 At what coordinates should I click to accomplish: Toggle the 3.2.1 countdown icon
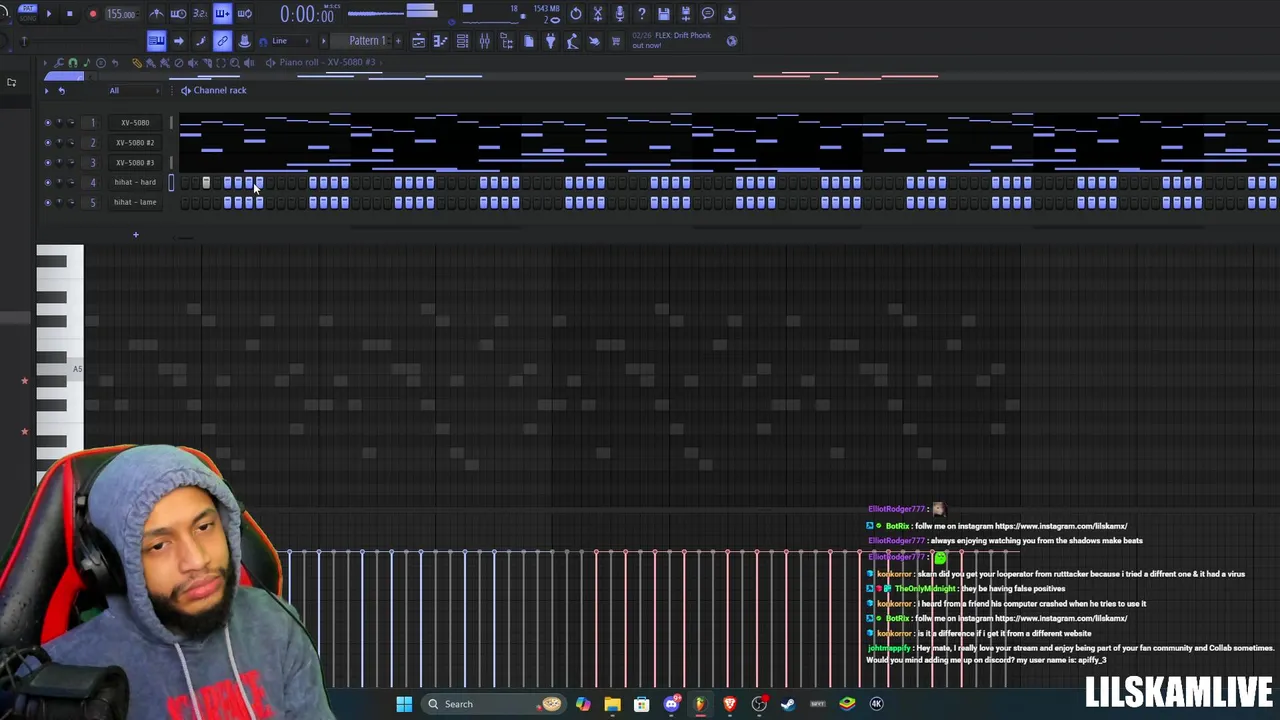click(200, 14)
